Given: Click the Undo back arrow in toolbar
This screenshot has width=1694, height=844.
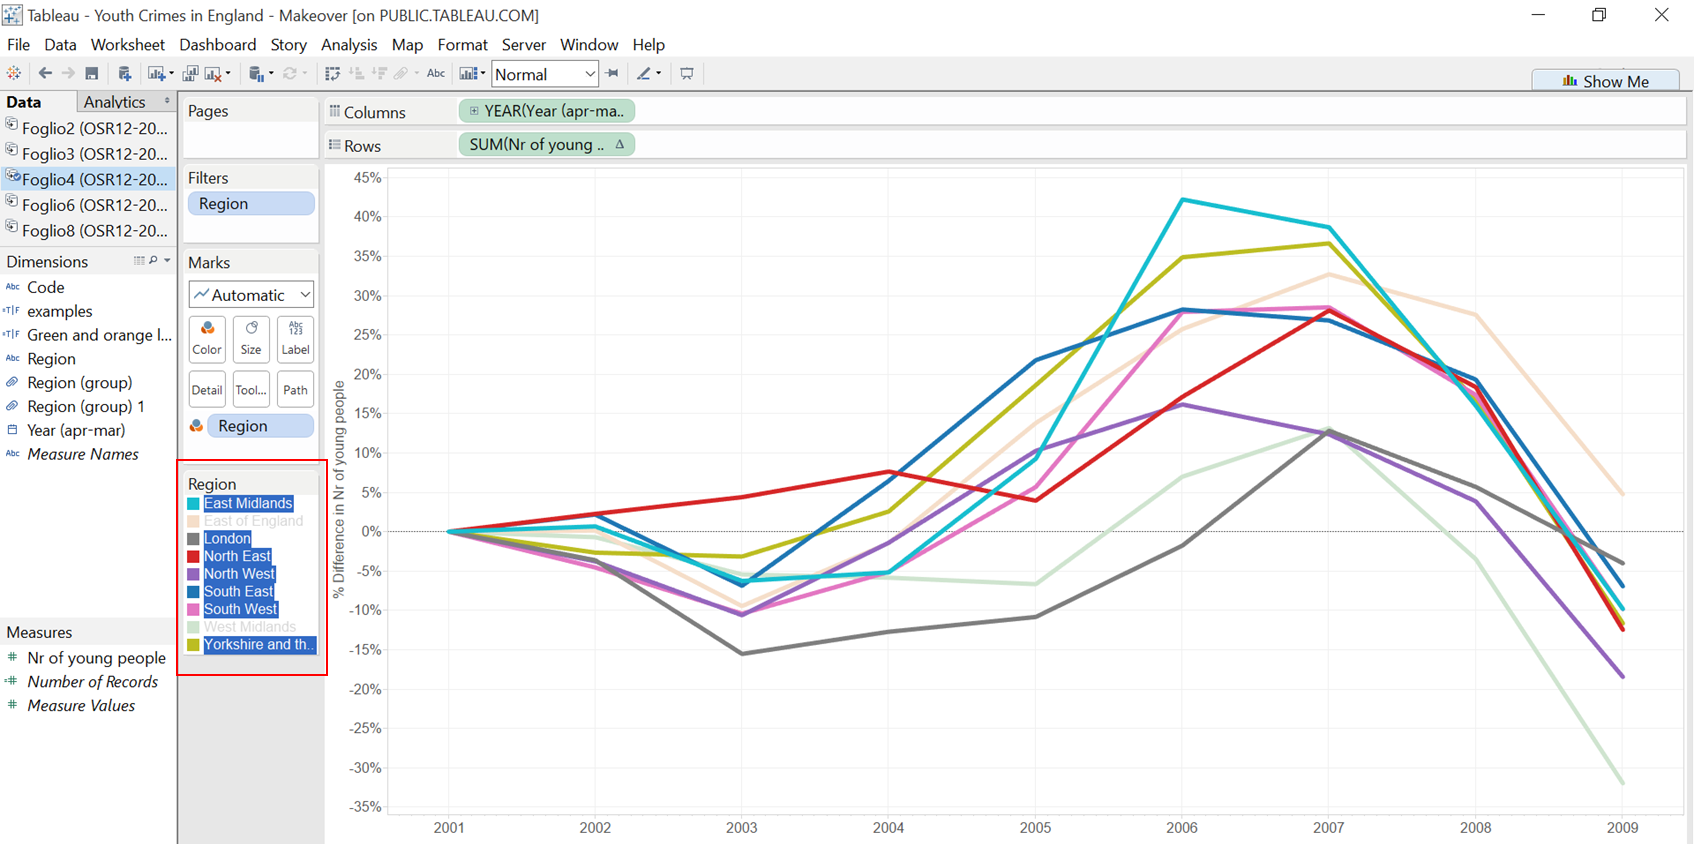Looking at the screenshot, I should click(x=45, y=73).
